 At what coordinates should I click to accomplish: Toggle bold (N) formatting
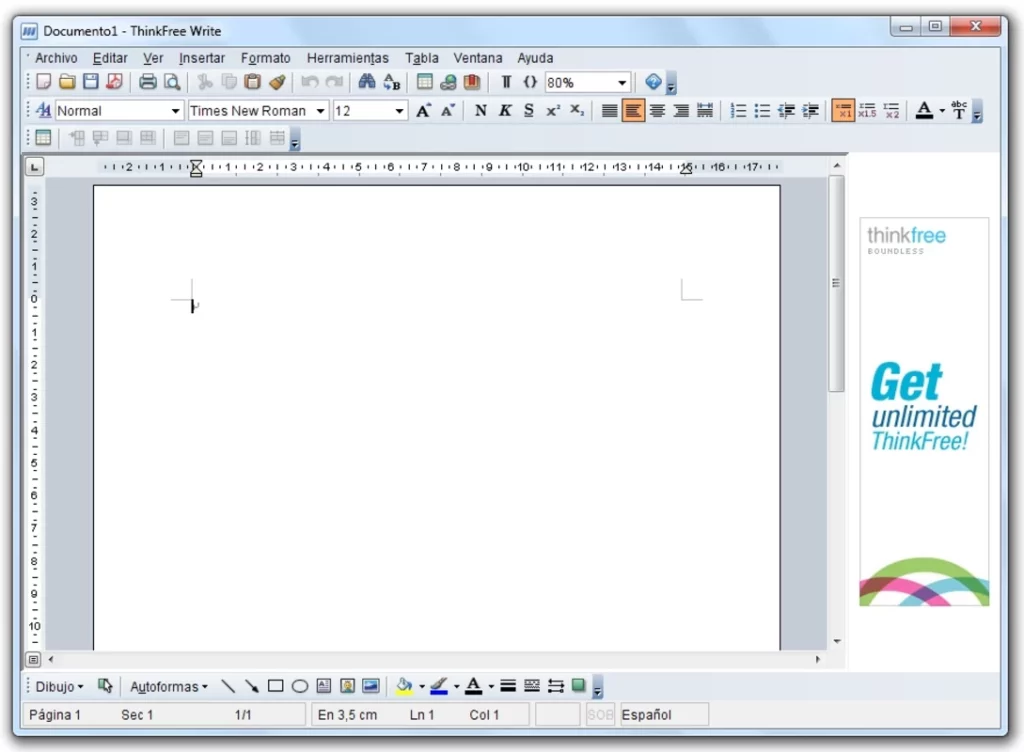(x=481, y=111)
